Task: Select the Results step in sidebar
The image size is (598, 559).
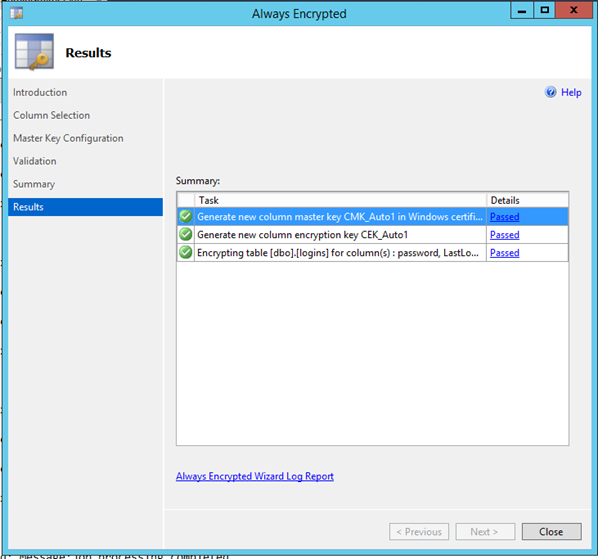Action: coord(85,207)
